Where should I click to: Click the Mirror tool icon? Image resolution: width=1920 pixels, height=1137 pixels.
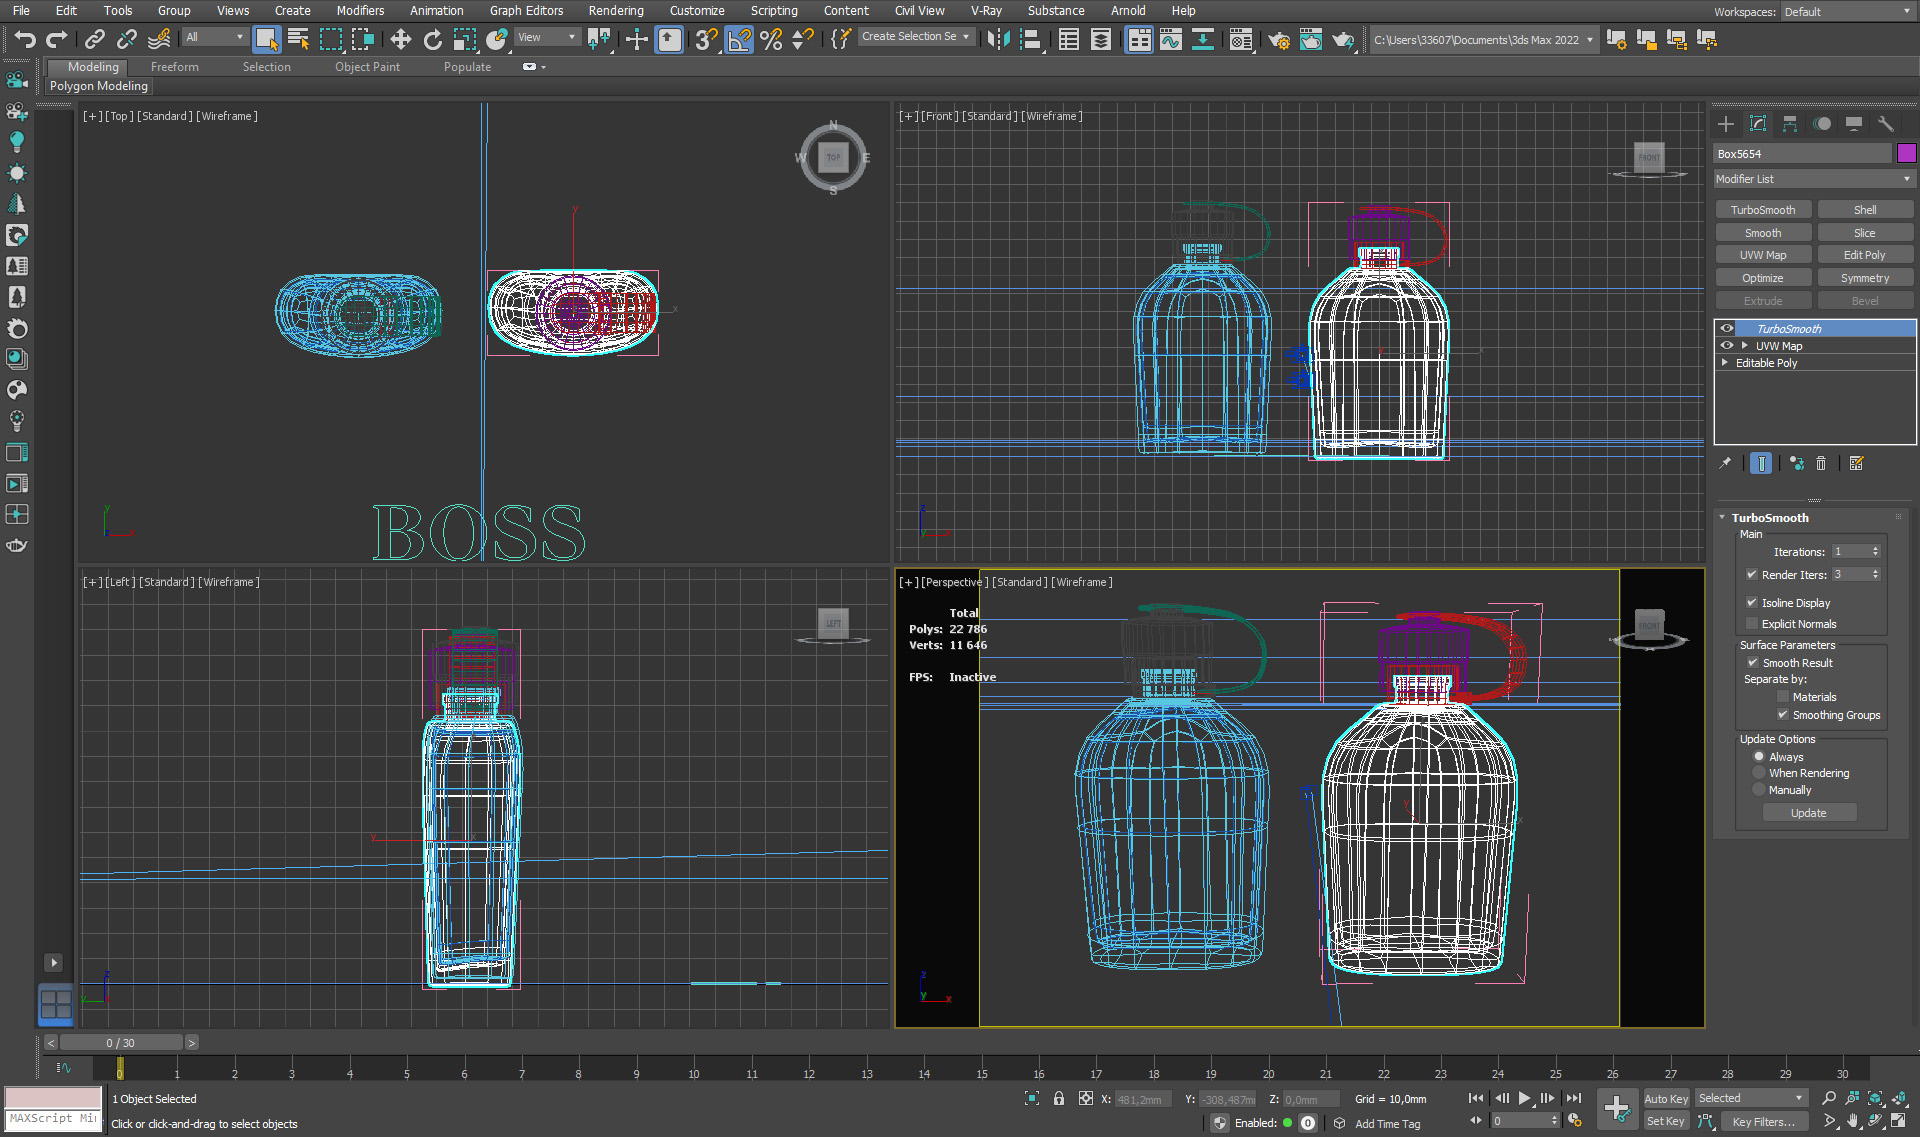pos(997,39)
